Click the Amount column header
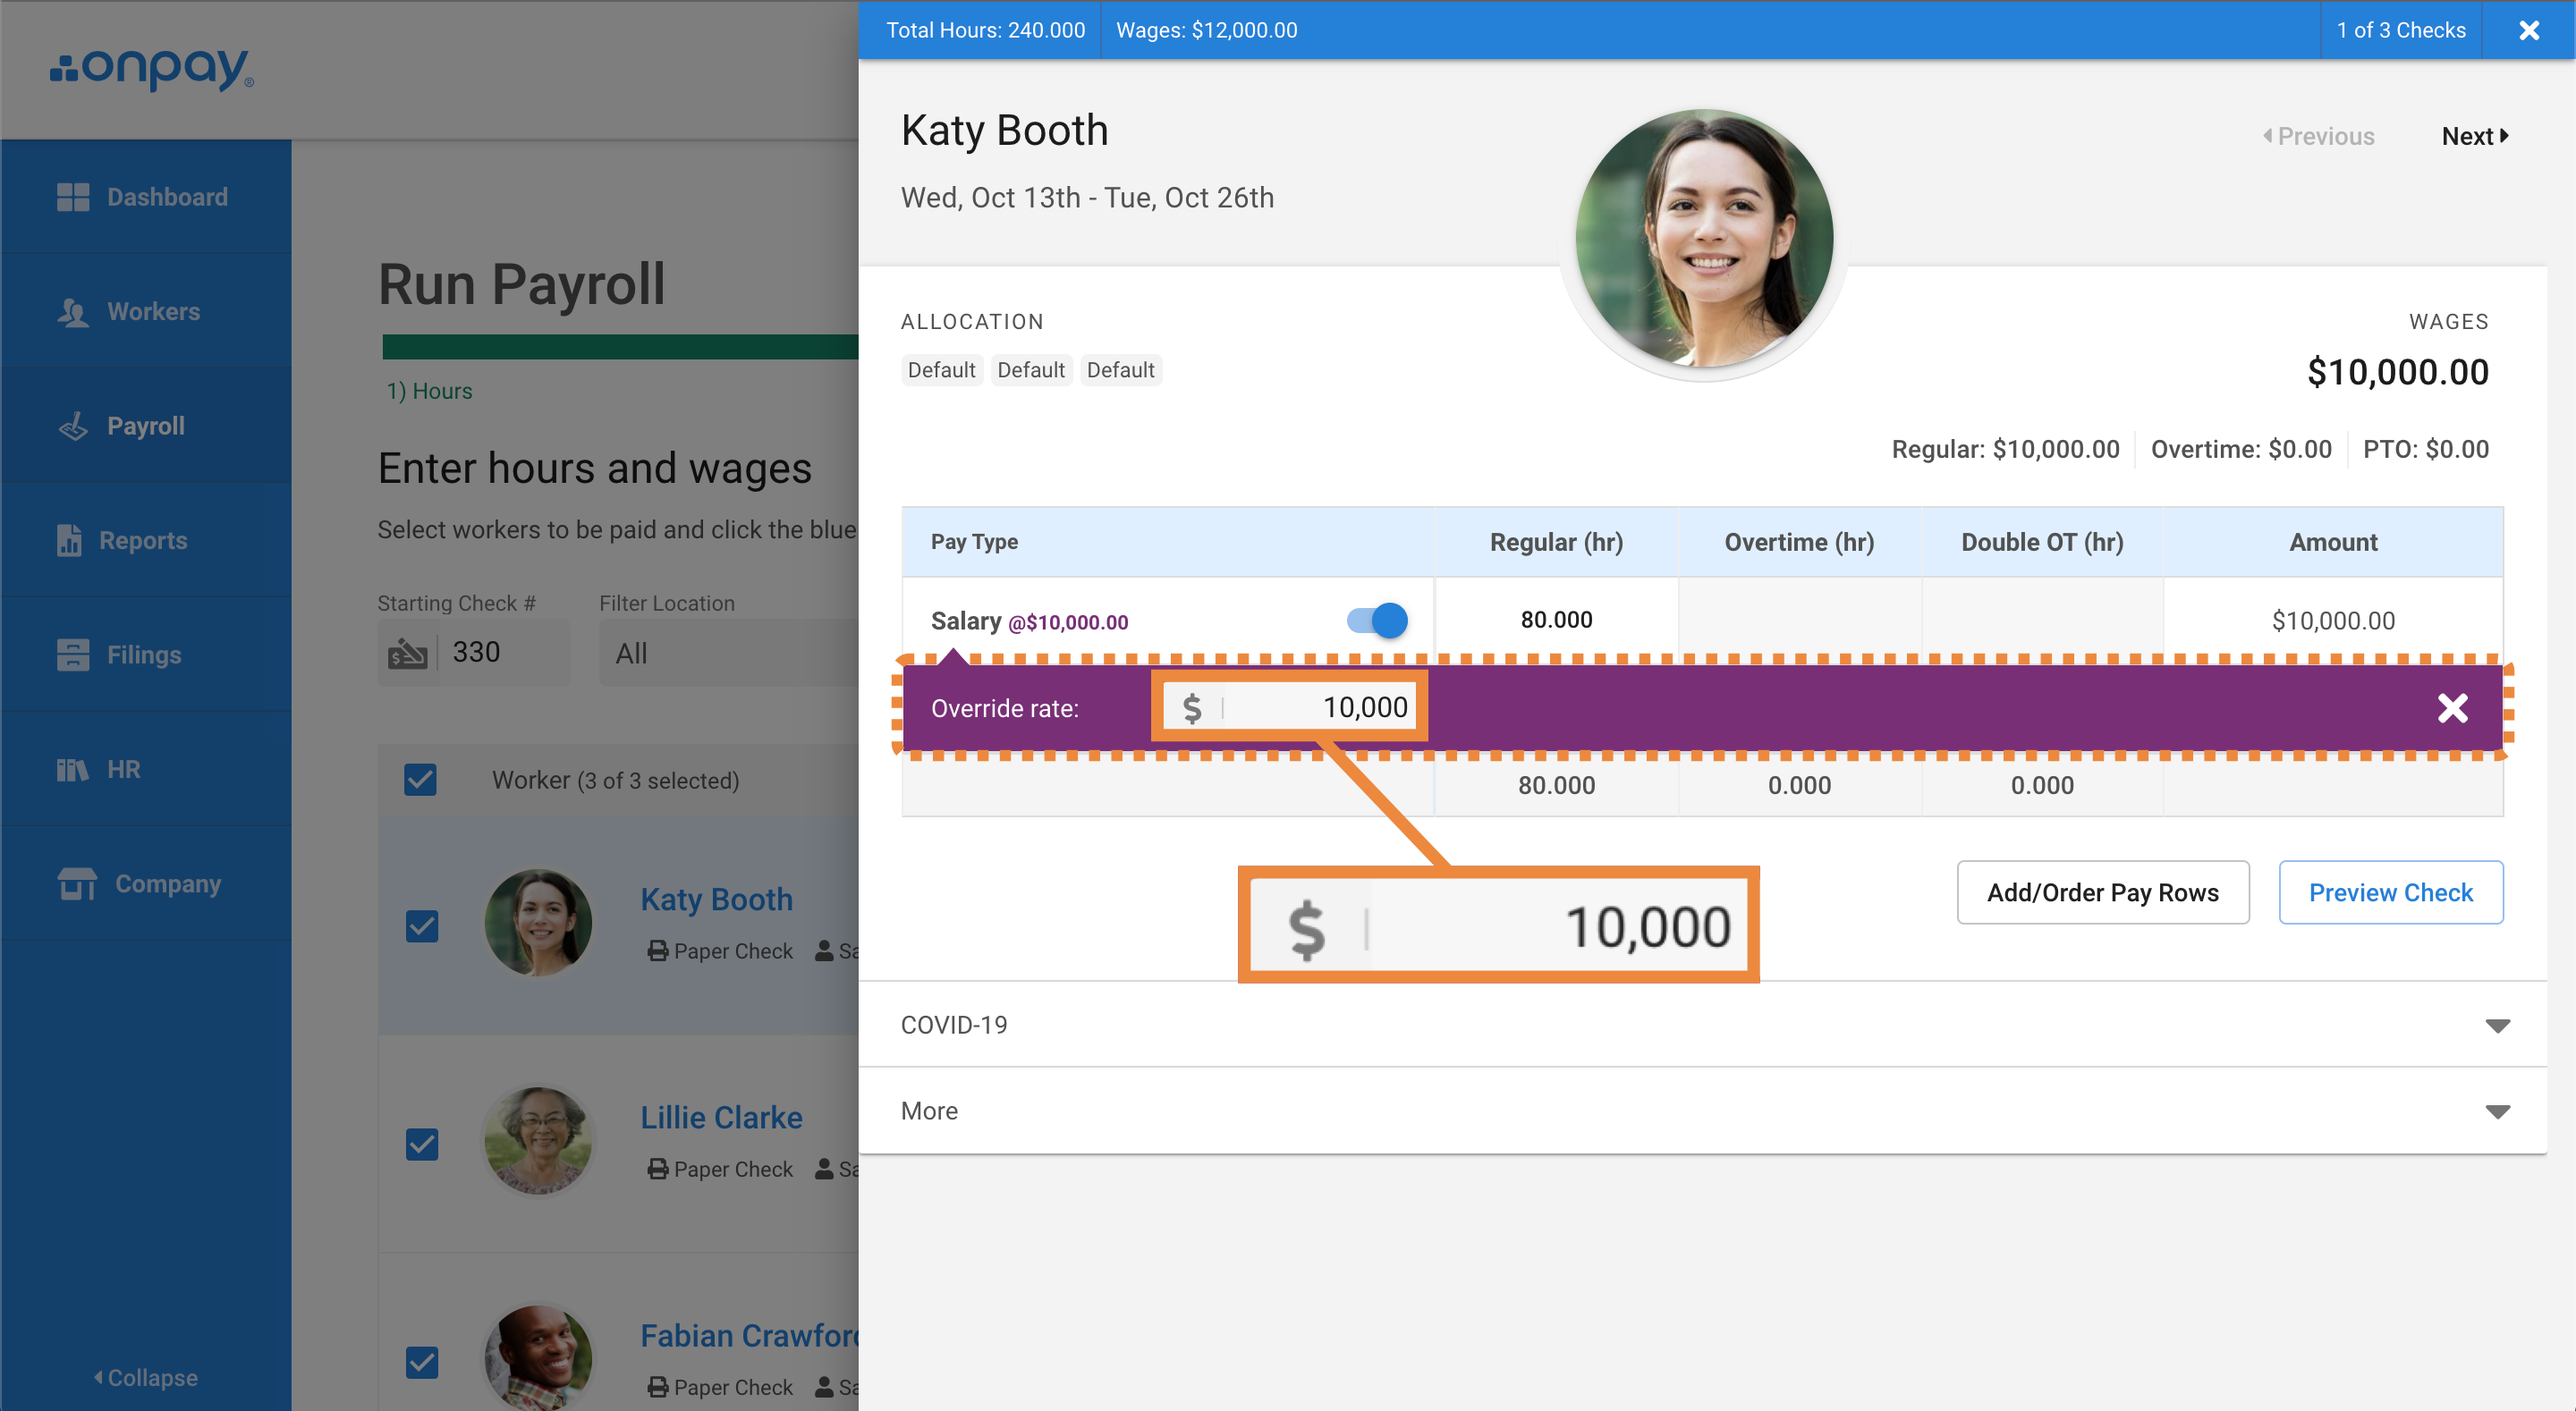This screenshot has width=2576, height=1411. point(2333,542)
